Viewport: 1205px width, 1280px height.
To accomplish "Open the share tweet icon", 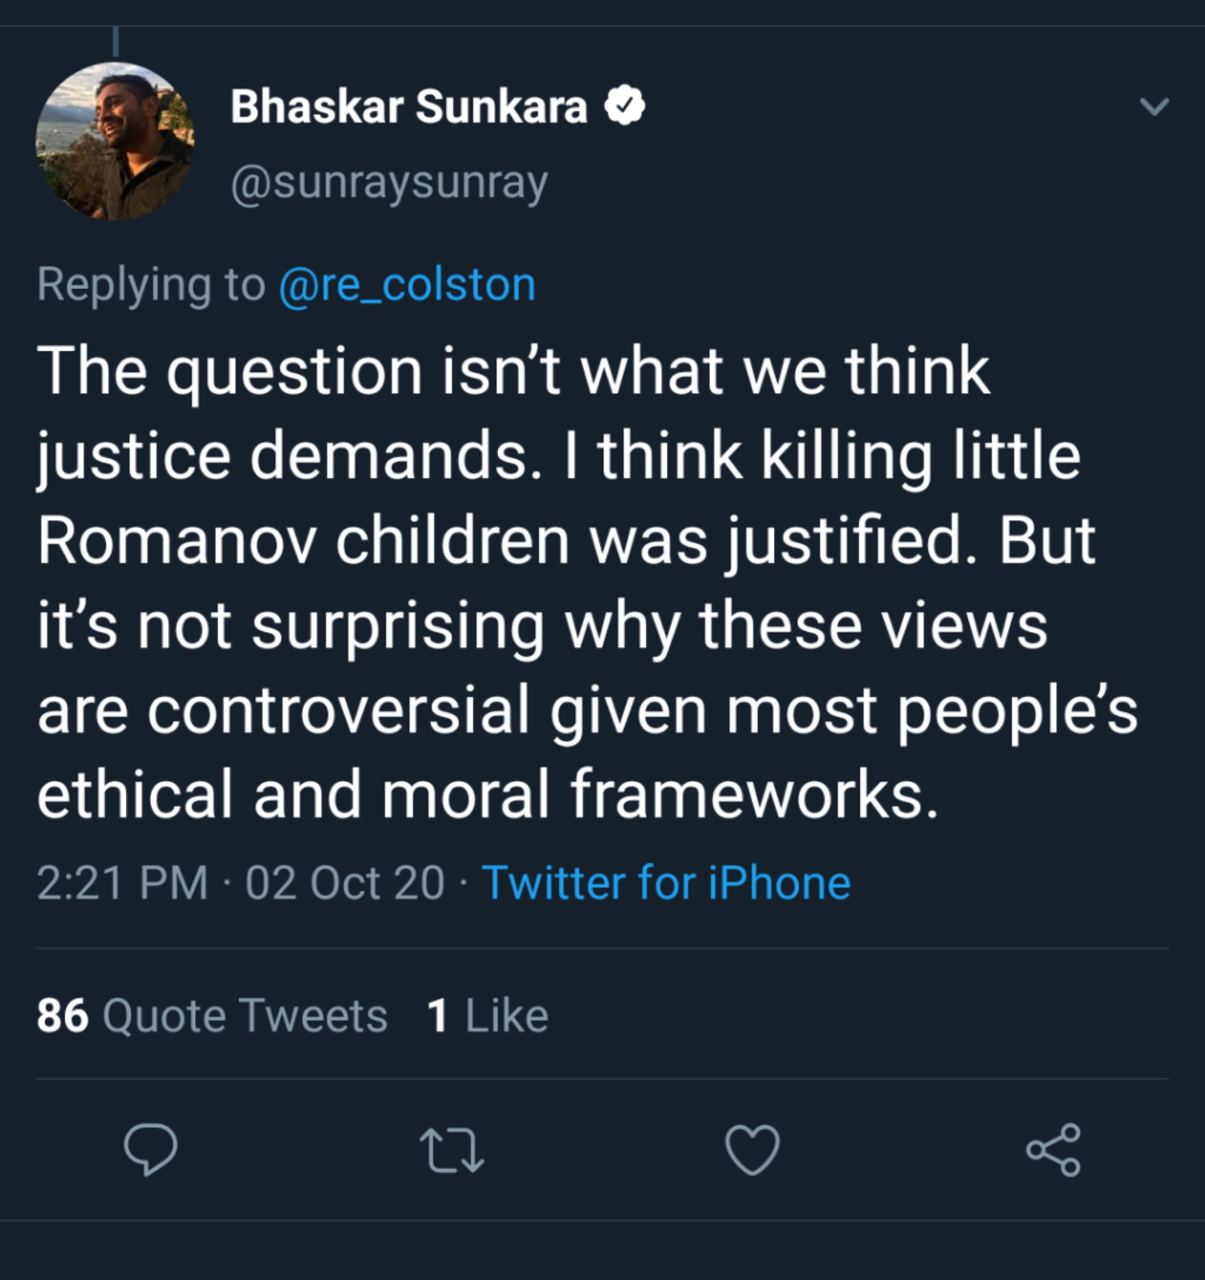I will 1053,1150.
